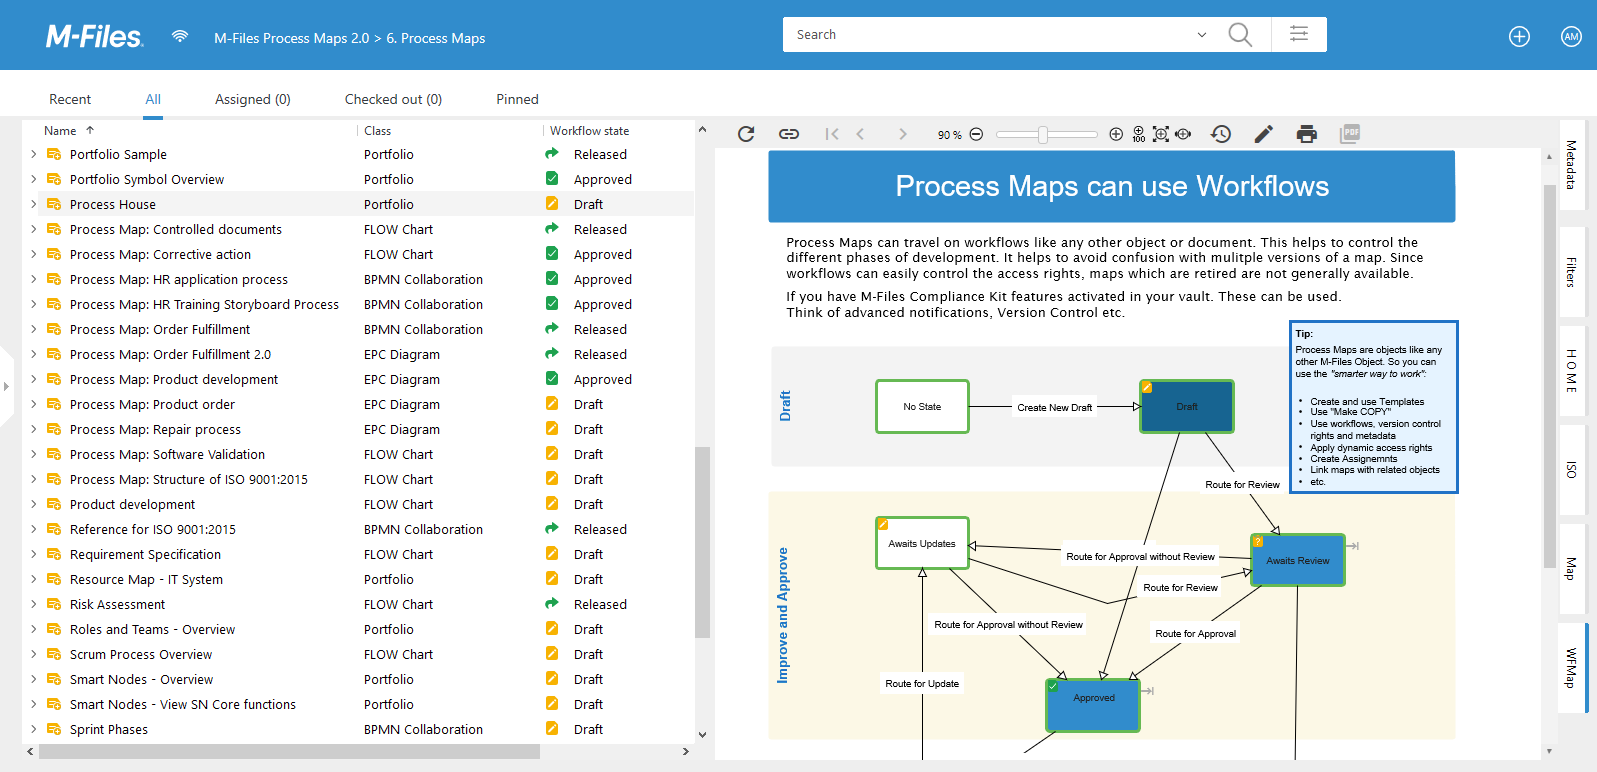Open the version history clock icon

point(1221,134)
